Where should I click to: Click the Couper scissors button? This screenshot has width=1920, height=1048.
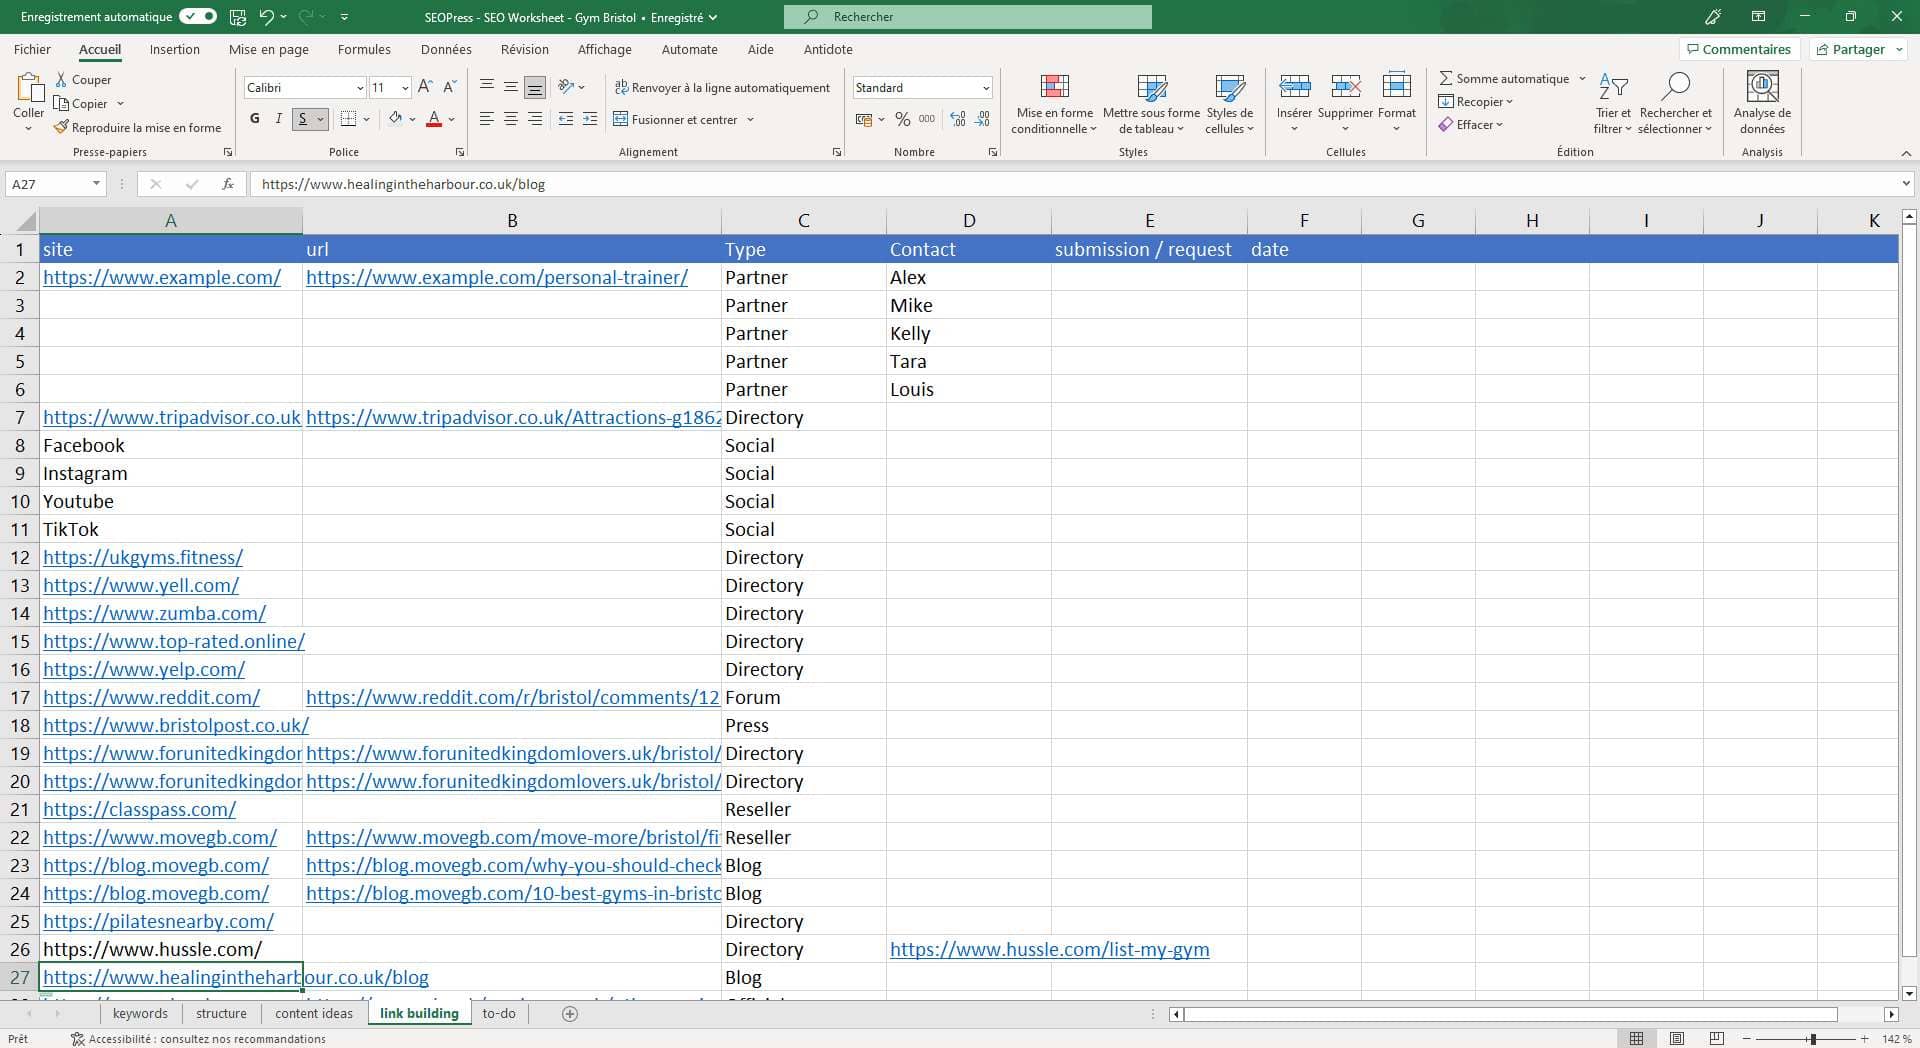pos(83,80)
